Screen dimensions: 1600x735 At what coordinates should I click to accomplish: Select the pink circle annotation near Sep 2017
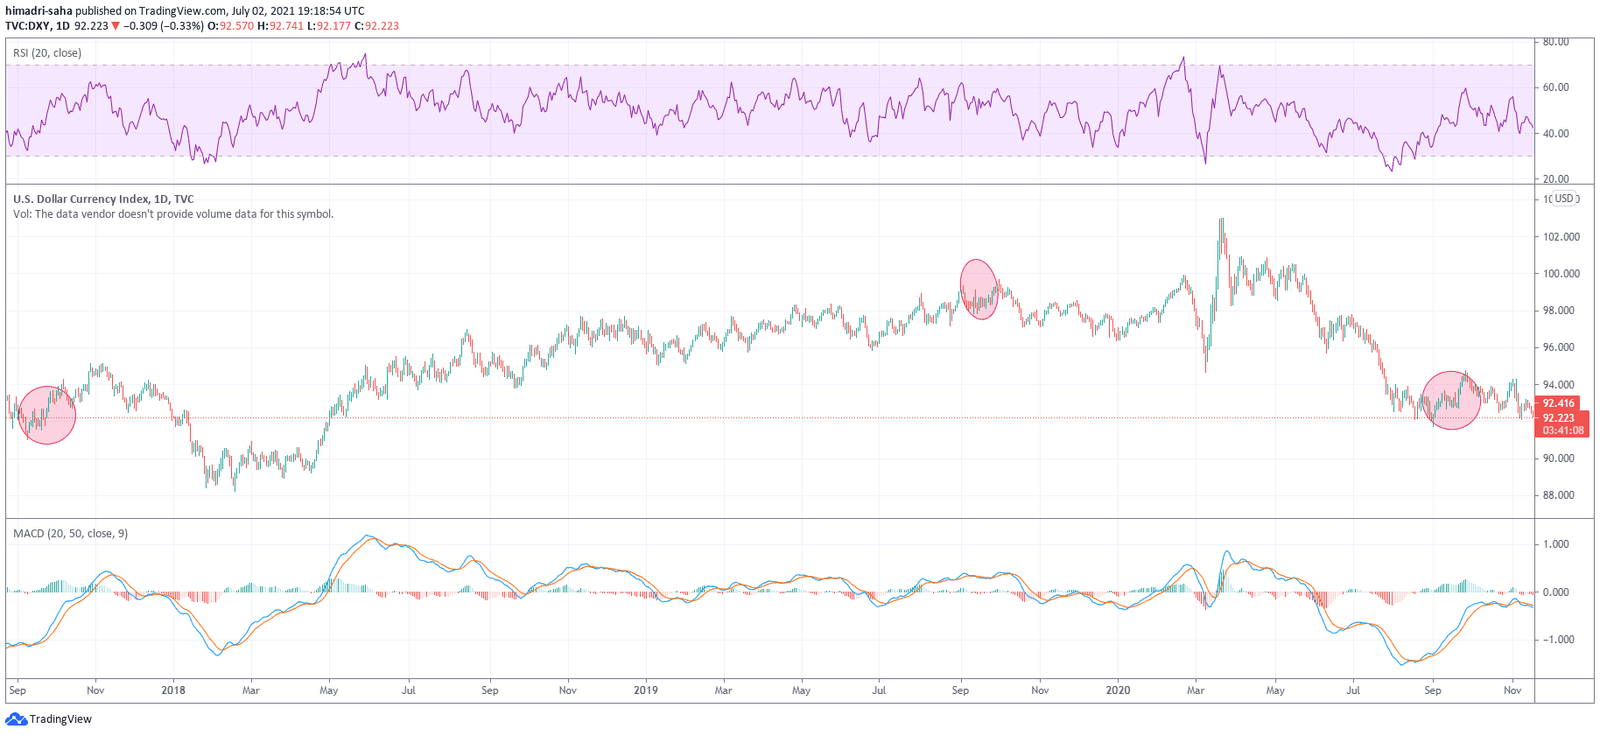(x=47, y=415)
